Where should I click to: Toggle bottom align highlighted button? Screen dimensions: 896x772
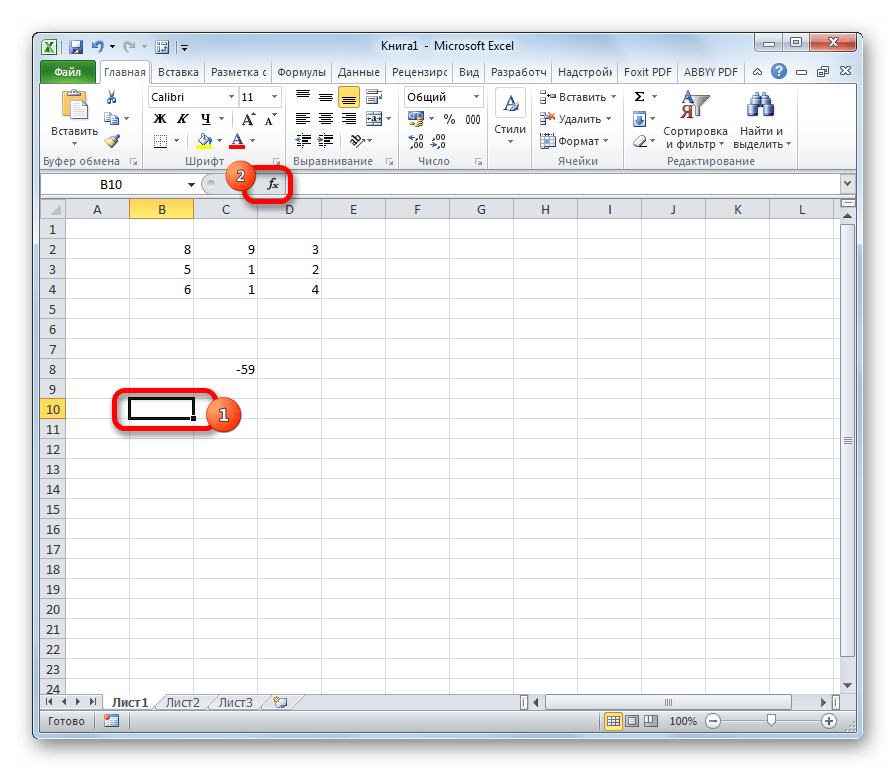pyautogui.click(x=349, y=97)
